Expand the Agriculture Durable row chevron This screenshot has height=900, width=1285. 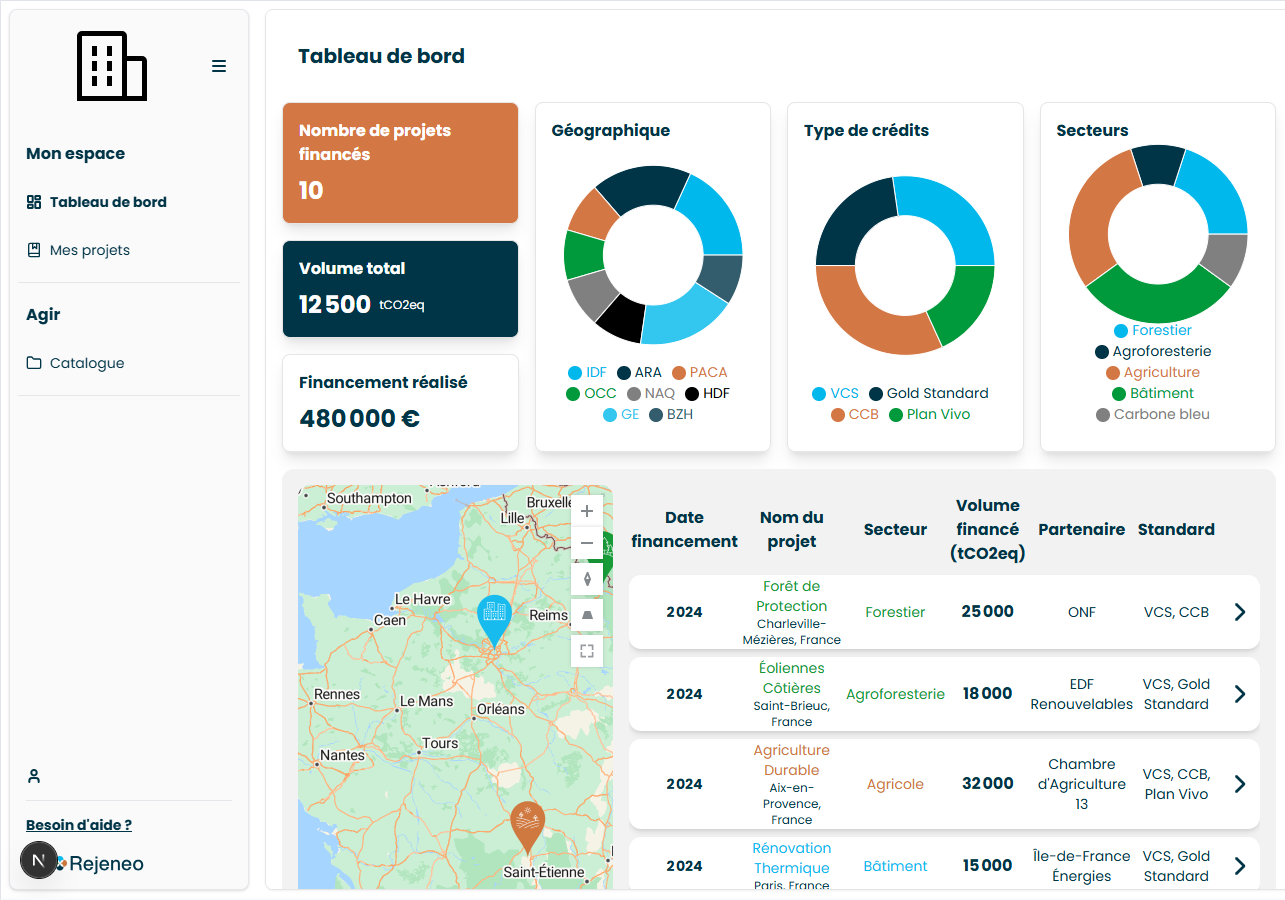coord(1240,784)
